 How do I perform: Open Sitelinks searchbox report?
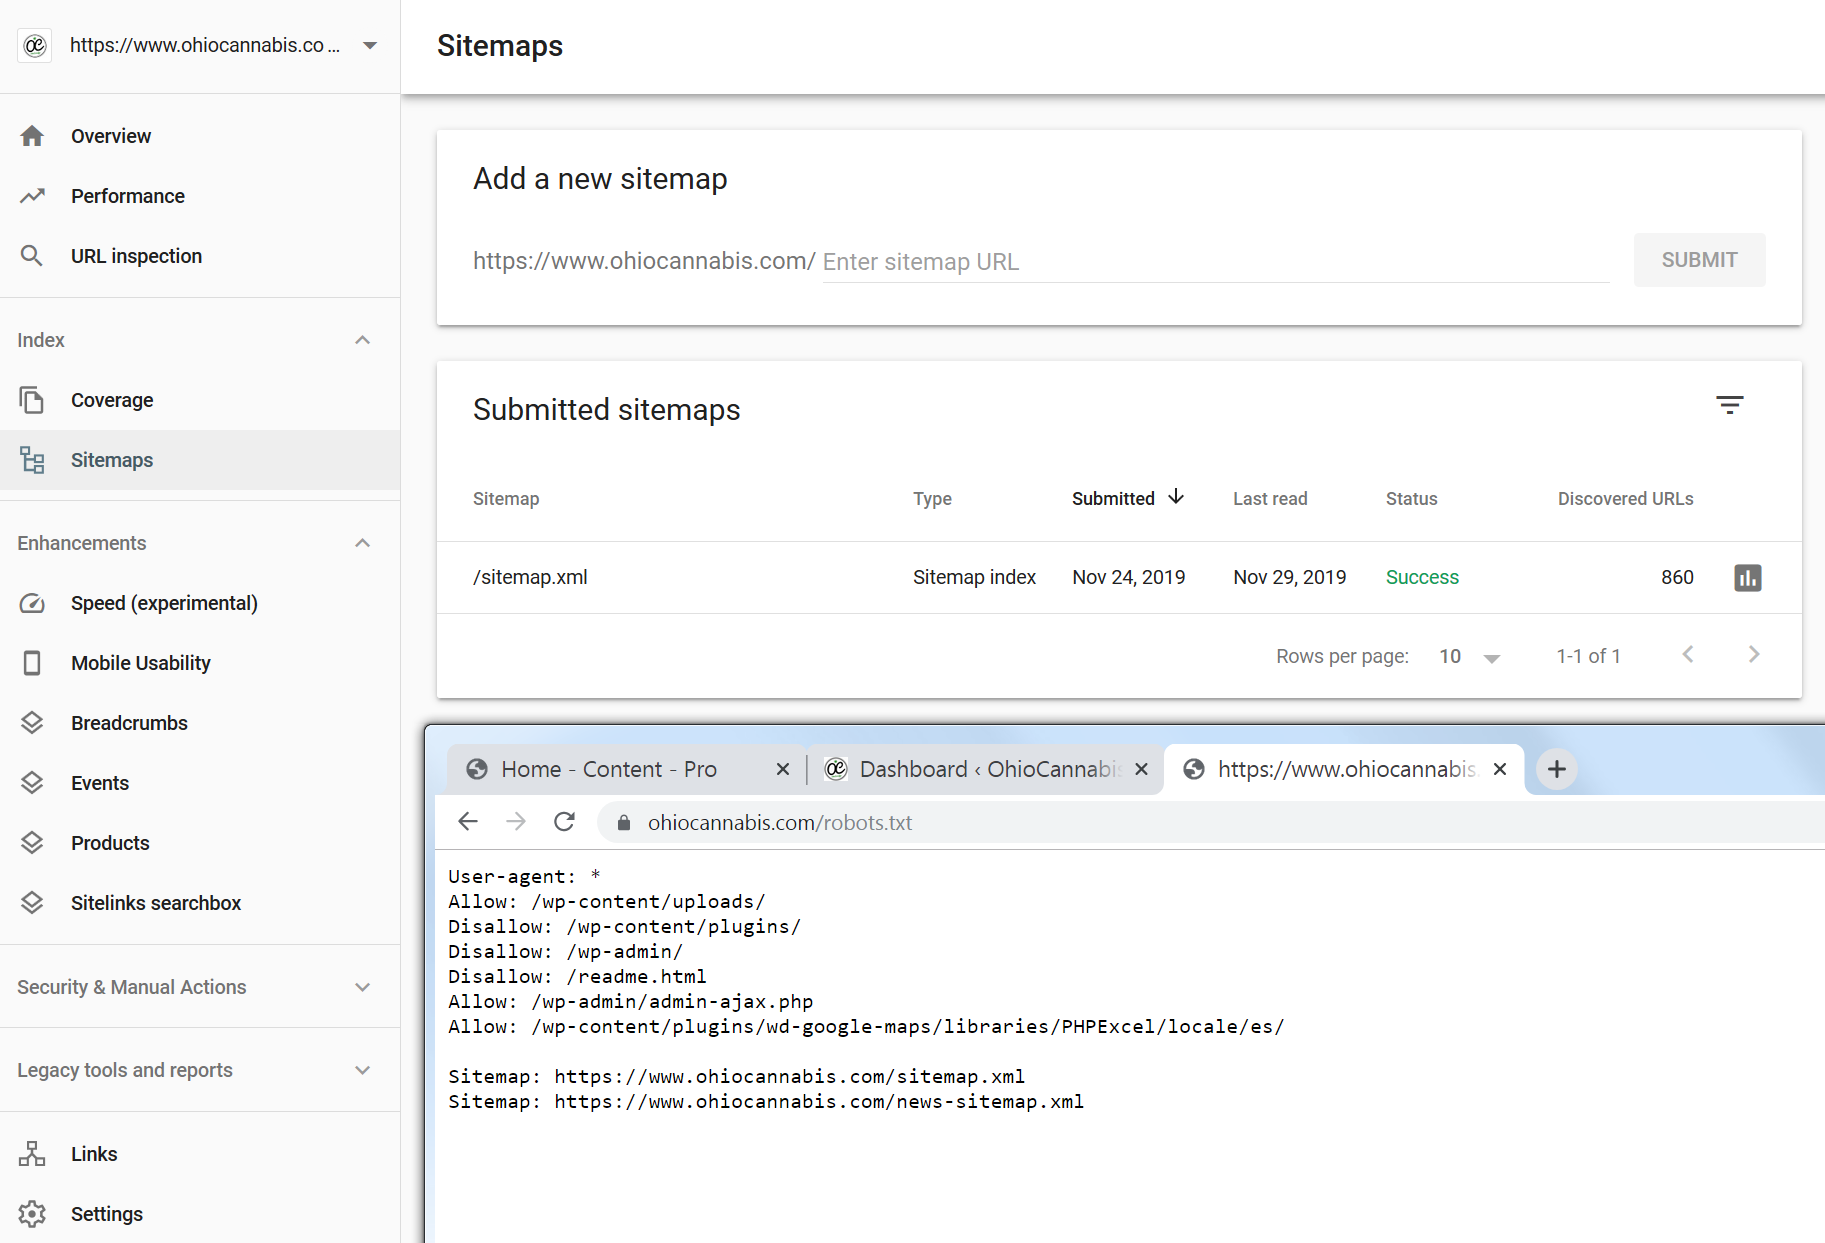(x=200, y=903)
